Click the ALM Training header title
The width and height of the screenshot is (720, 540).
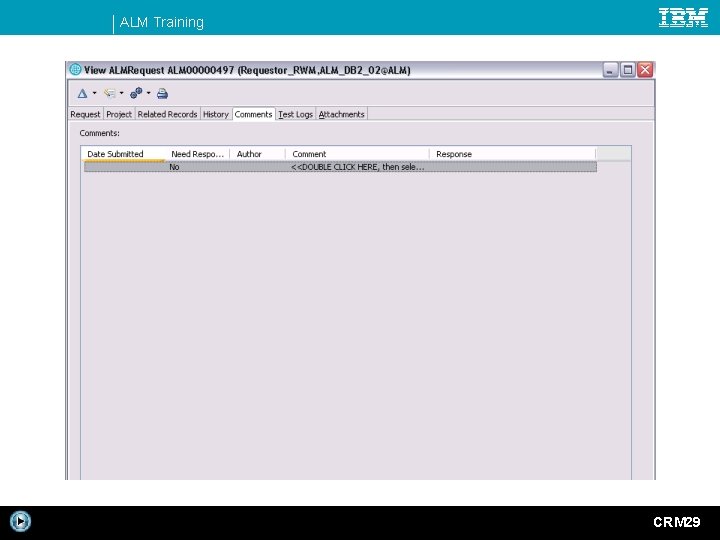tap(162, 22)
